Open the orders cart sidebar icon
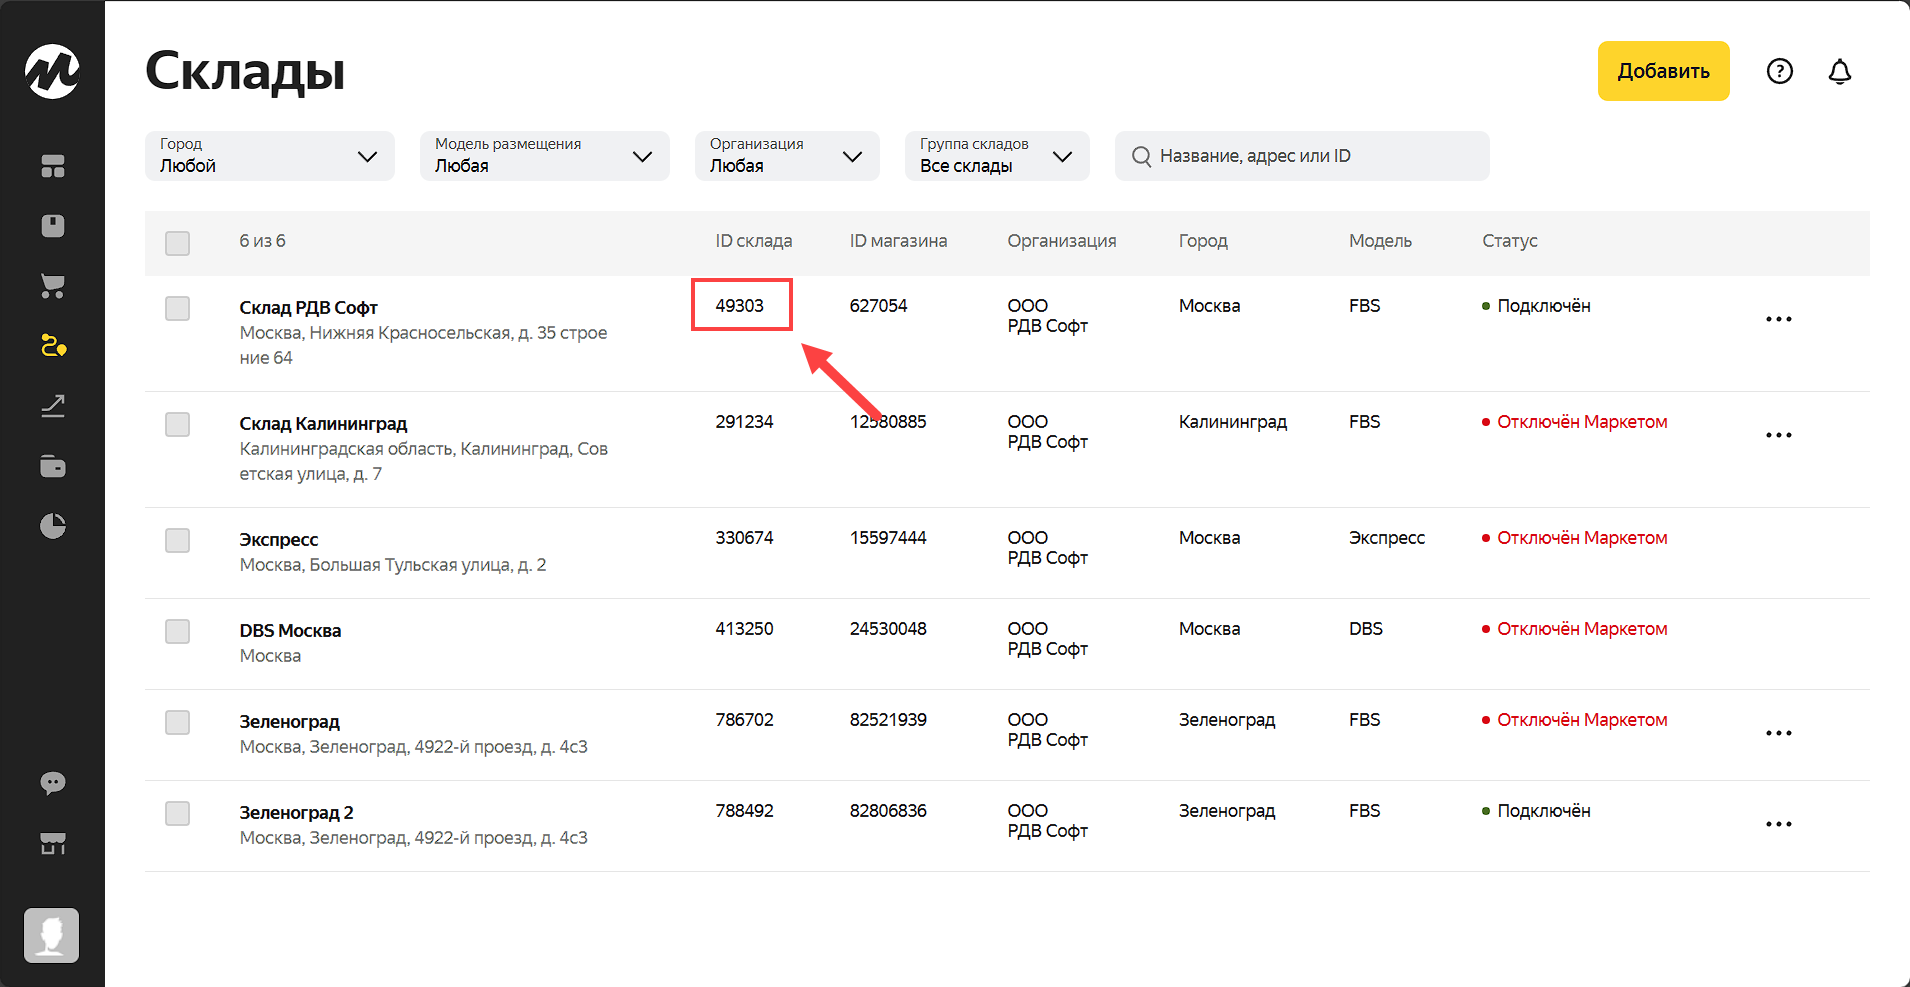1910x987 pixels. pos(53,286)
